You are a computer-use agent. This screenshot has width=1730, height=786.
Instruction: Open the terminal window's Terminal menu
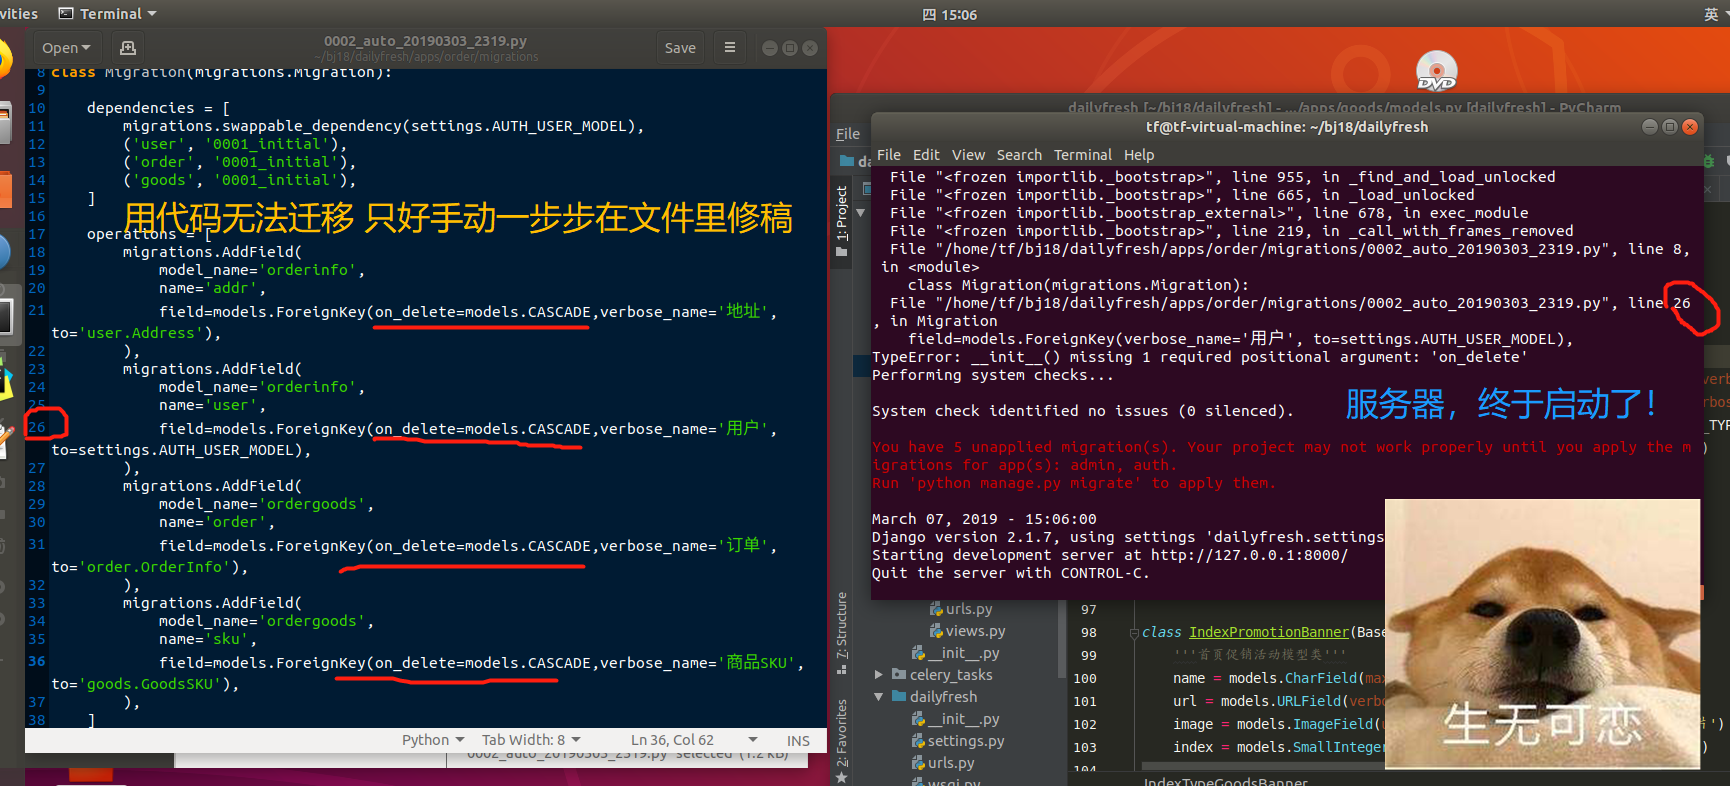click(1083, 155)
